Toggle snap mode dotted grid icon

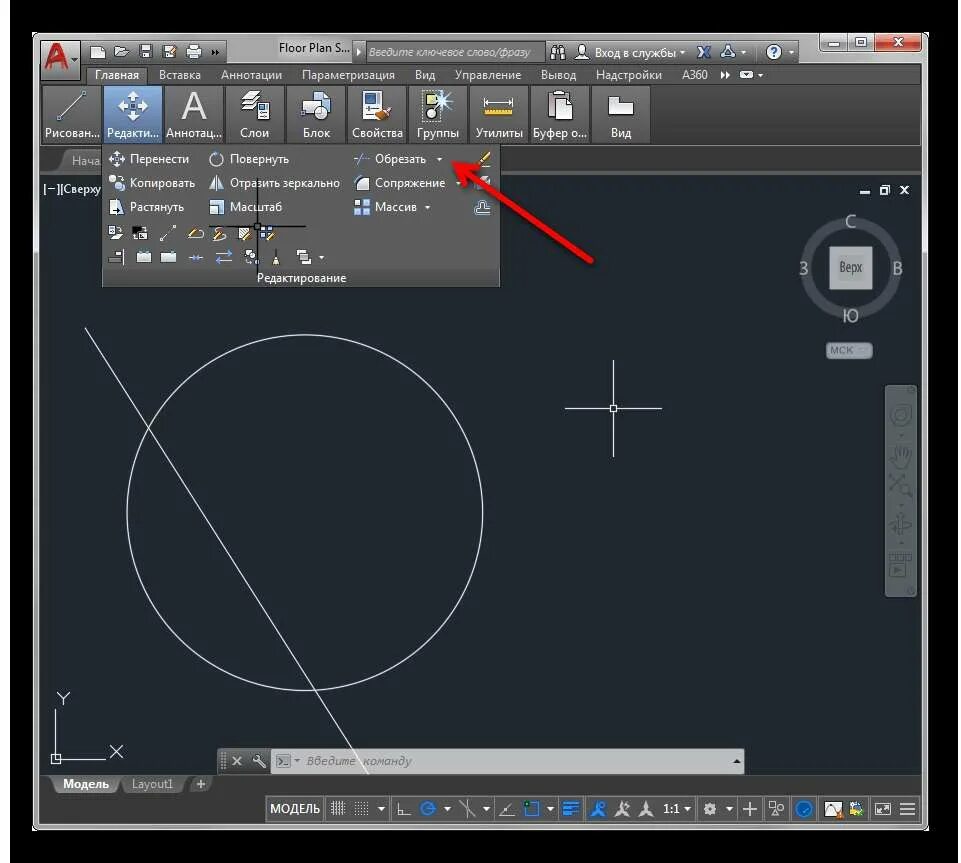pos(362,809)
